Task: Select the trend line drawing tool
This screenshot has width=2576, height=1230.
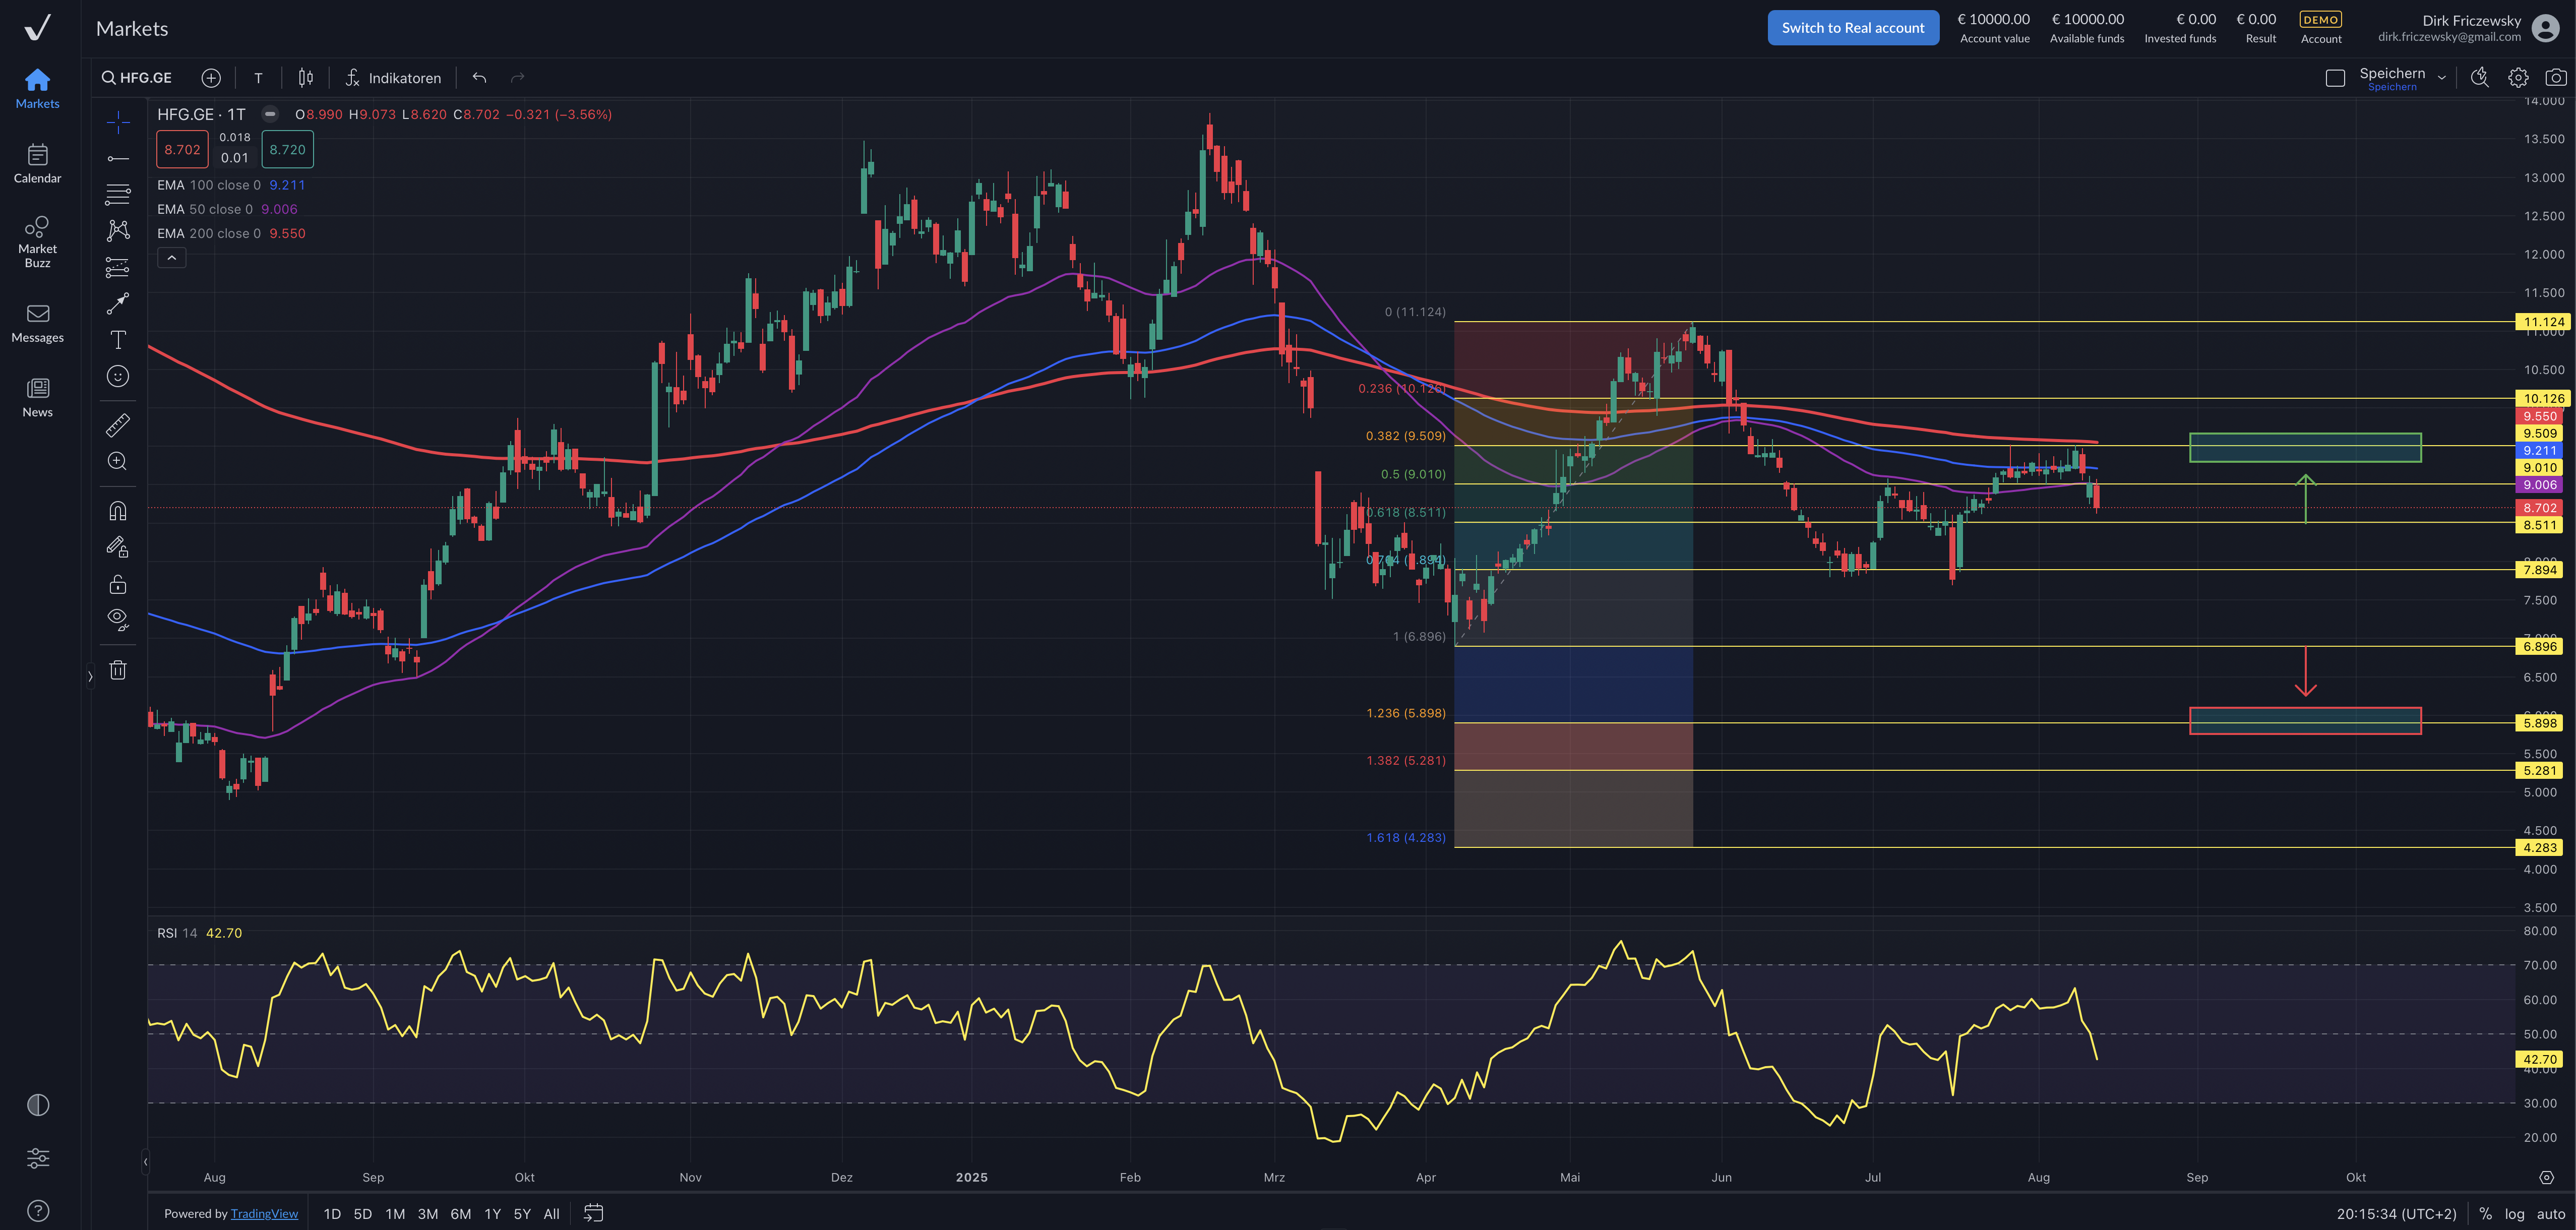Action: pyautogui.click(x=118, y=158)
